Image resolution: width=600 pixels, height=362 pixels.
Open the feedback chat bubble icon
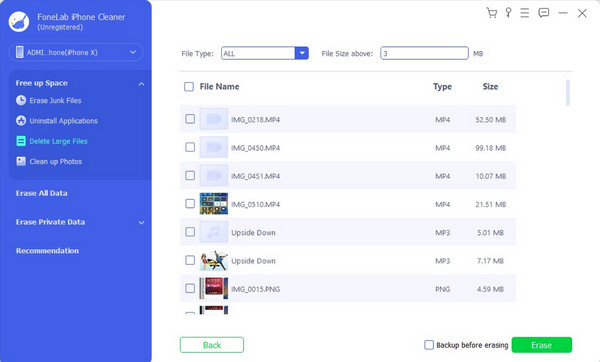(543, 13)
